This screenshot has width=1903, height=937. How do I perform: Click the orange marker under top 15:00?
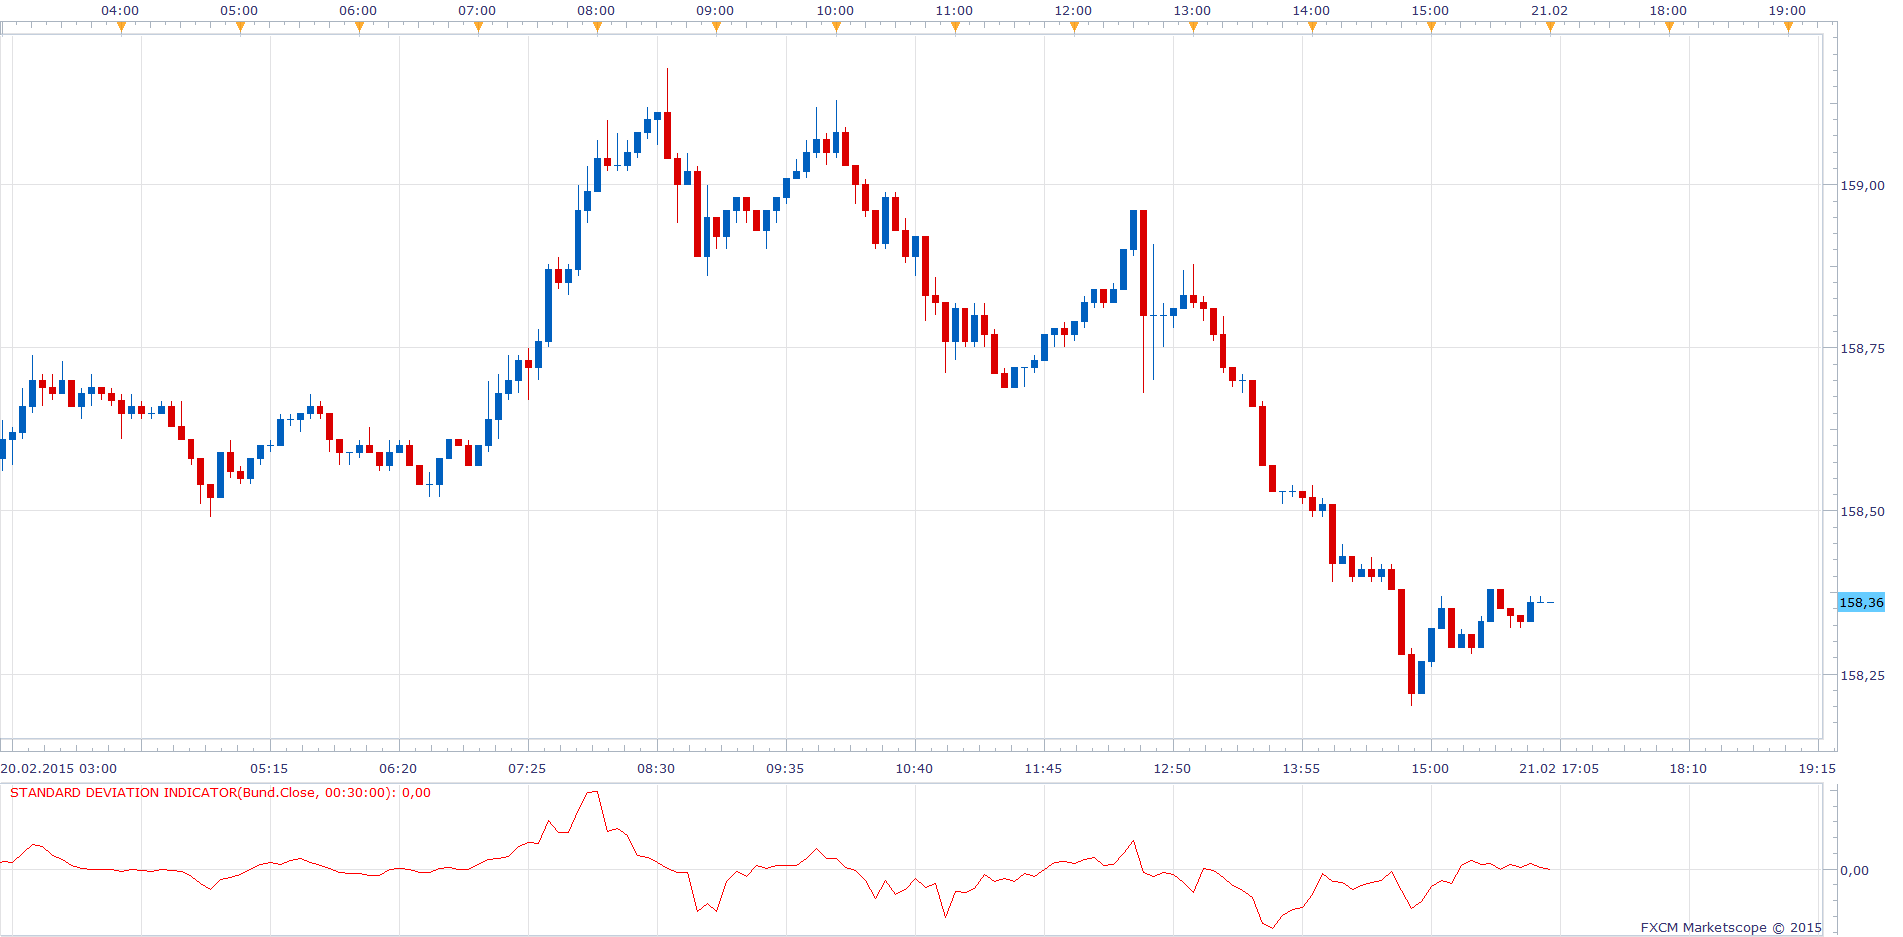1431,27
